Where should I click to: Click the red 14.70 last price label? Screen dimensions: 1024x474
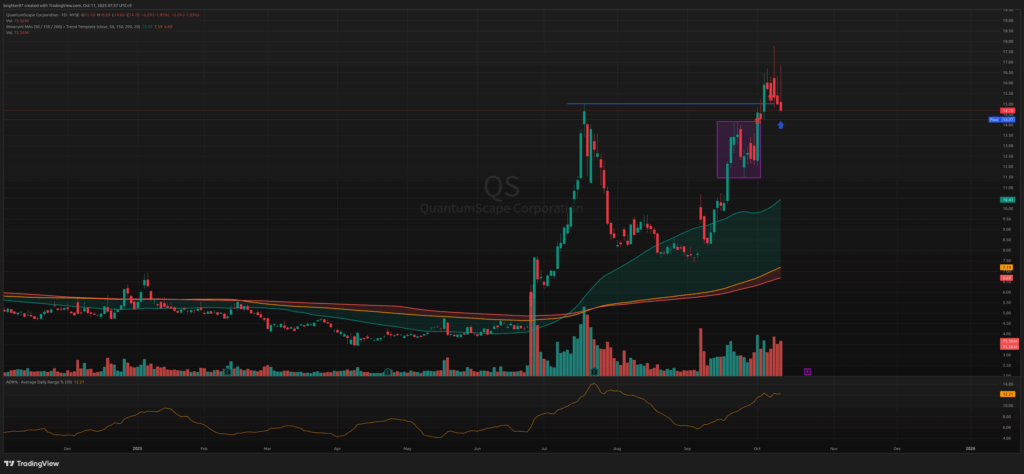click(x=1009, y=109)
